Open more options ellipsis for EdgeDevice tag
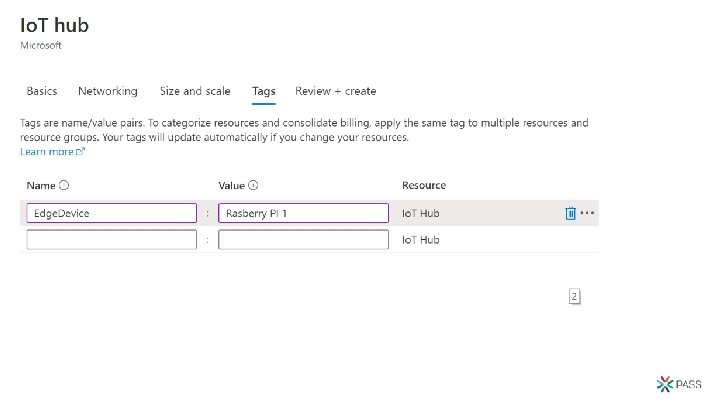The width and height of the screenshot is (720, 405). click(x=588, y=213)
